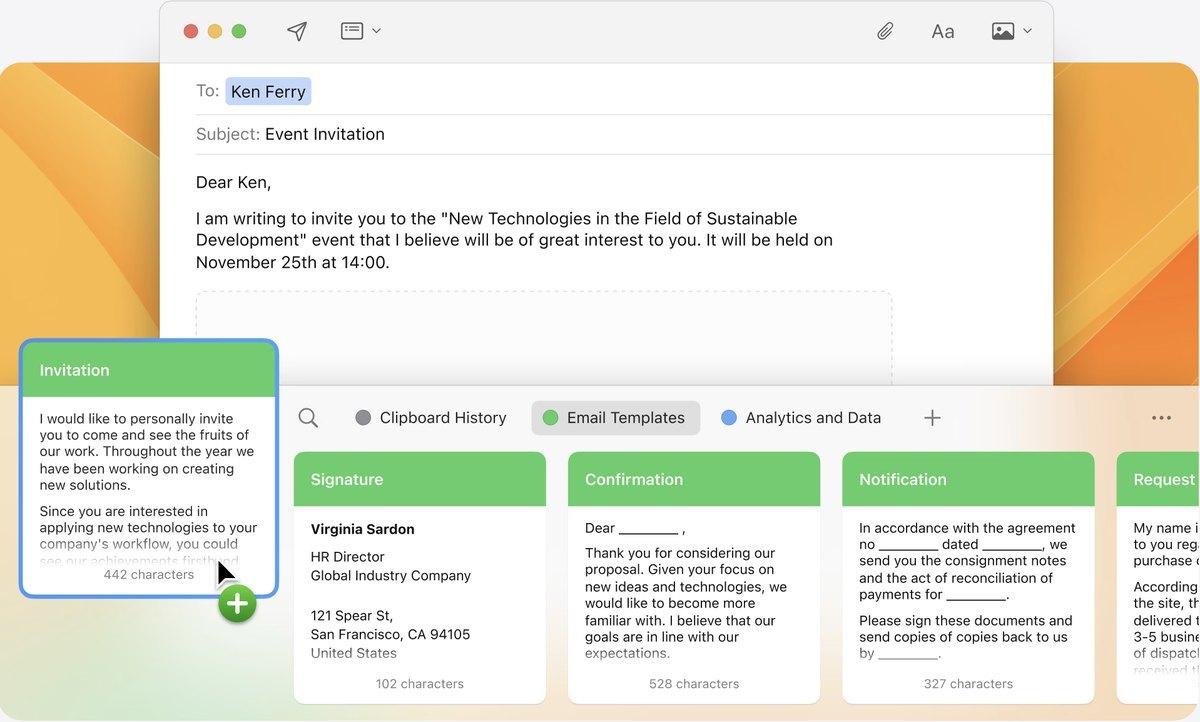1200x722 pixels.
Task: Select the Confirmation template card
Action: pos(694,580)
